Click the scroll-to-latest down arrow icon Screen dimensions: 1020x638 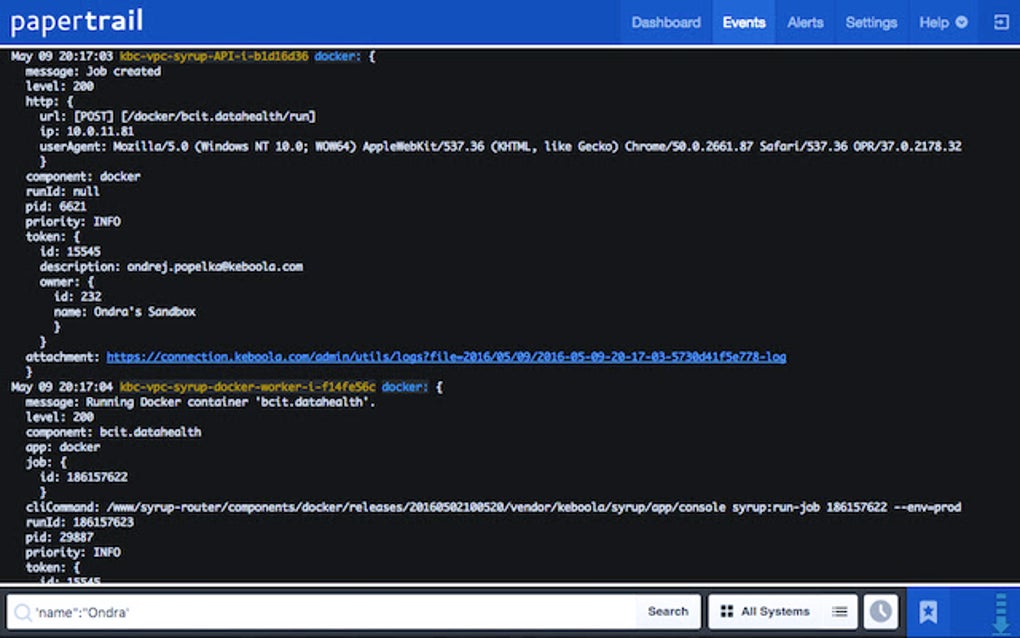(x=1000, y=612)
